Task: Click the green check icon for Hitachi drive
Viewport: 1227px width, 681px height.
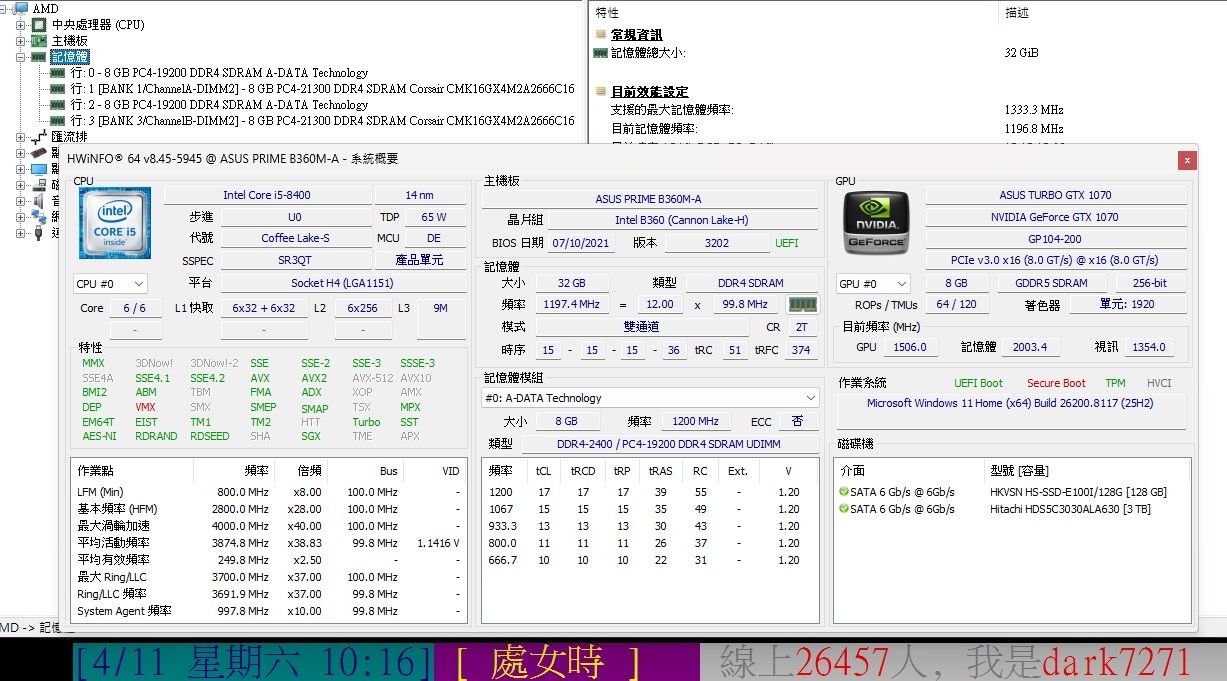Action: 843,509
